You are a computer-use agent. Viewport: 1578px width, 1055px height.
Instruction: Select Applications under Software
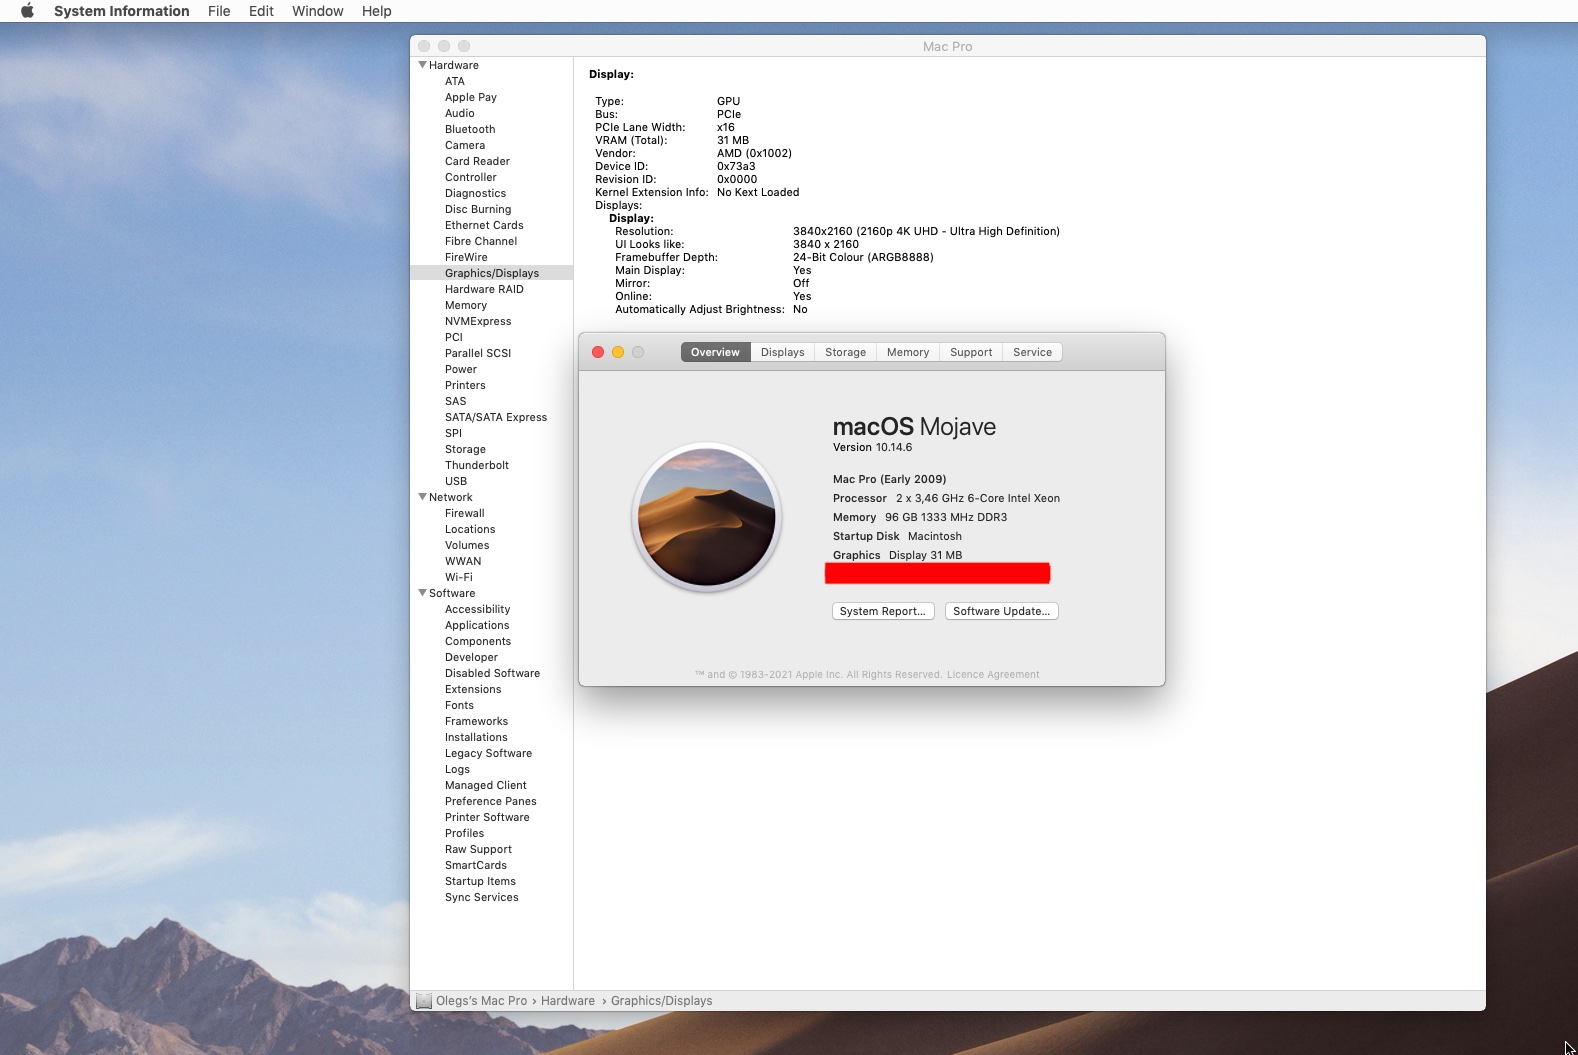click(x=477, y=625)
